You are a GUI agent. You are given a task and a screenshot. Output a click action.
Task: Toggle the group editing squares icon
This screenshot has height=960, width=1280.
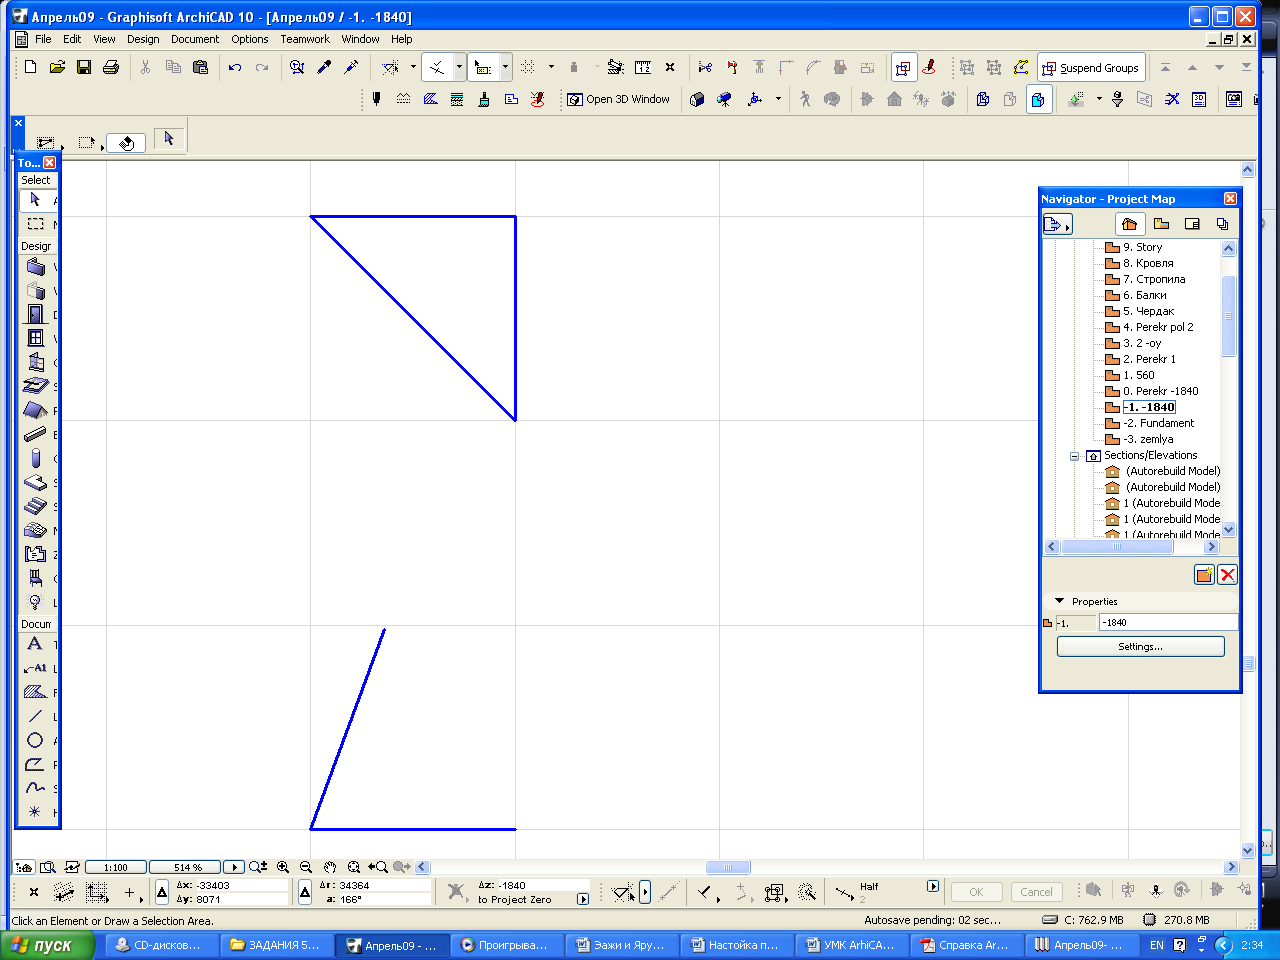pos(903,67)
